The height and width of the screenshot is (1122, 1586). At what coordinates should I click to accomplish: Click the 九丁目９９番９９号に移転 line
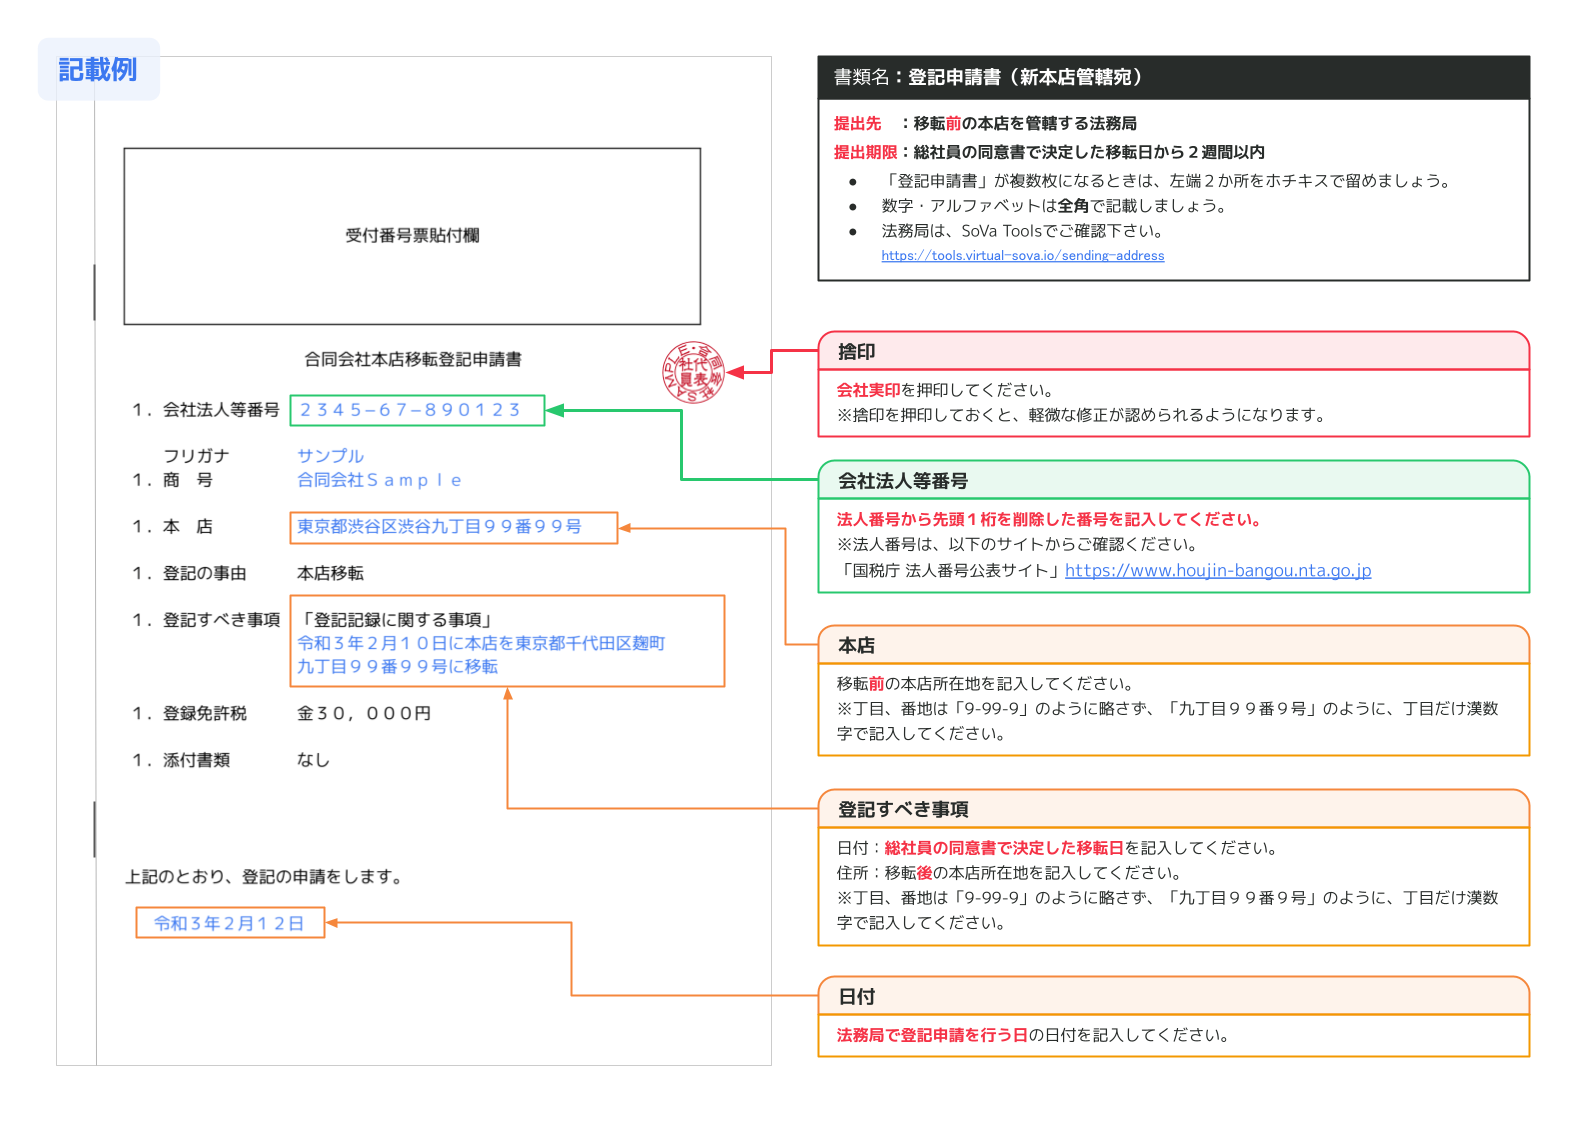(397, 667)
